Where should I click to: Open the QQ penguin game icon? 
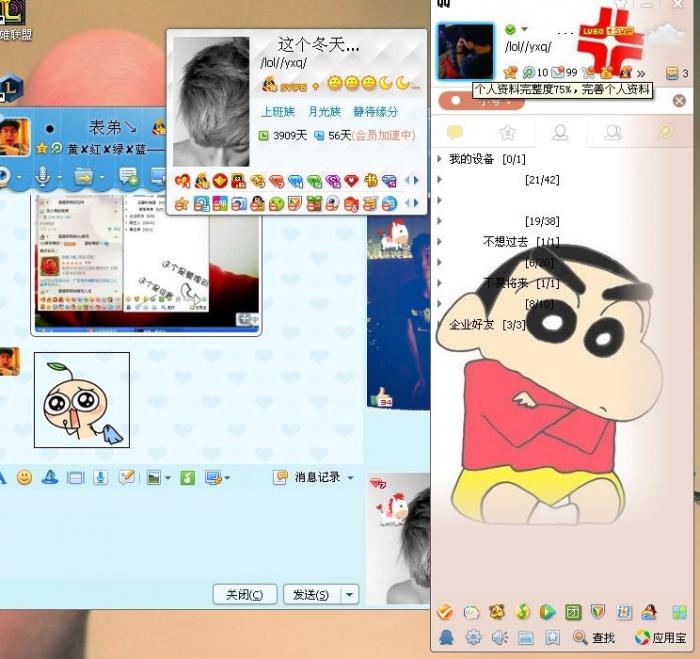(x=649, y=612)
